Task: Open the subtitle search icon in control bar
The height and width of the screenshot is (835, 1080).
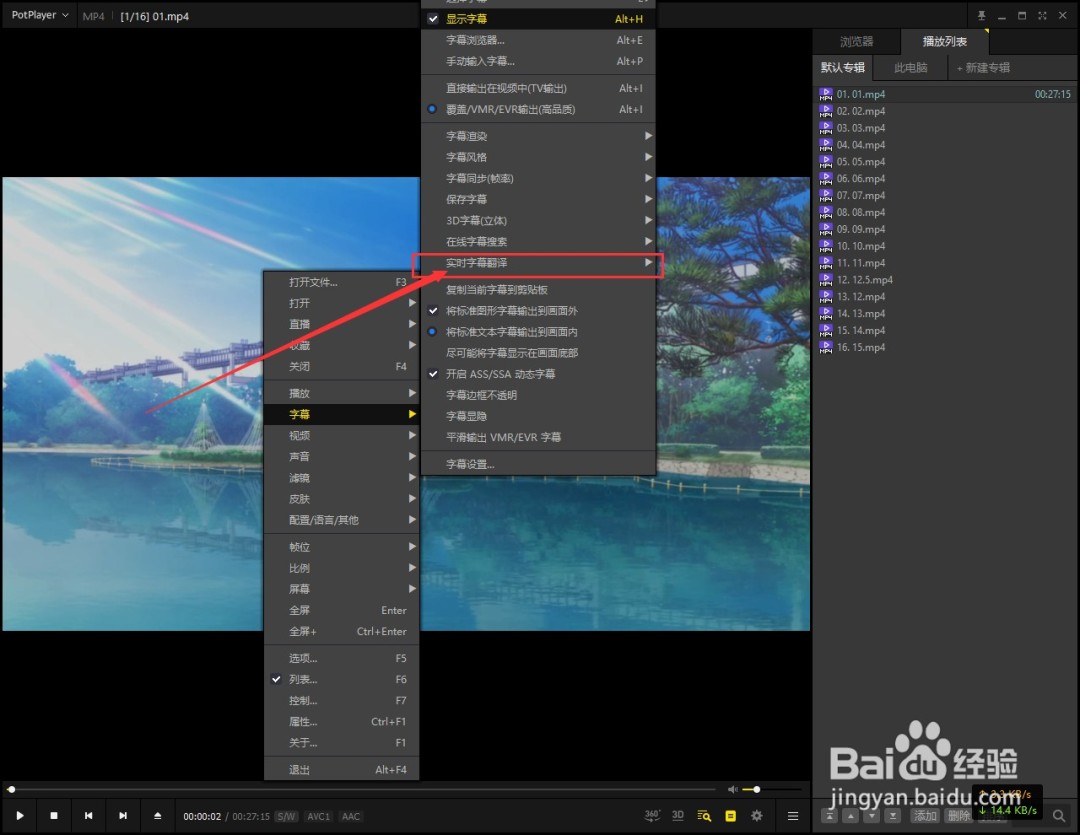Action: tap(704, 816)
